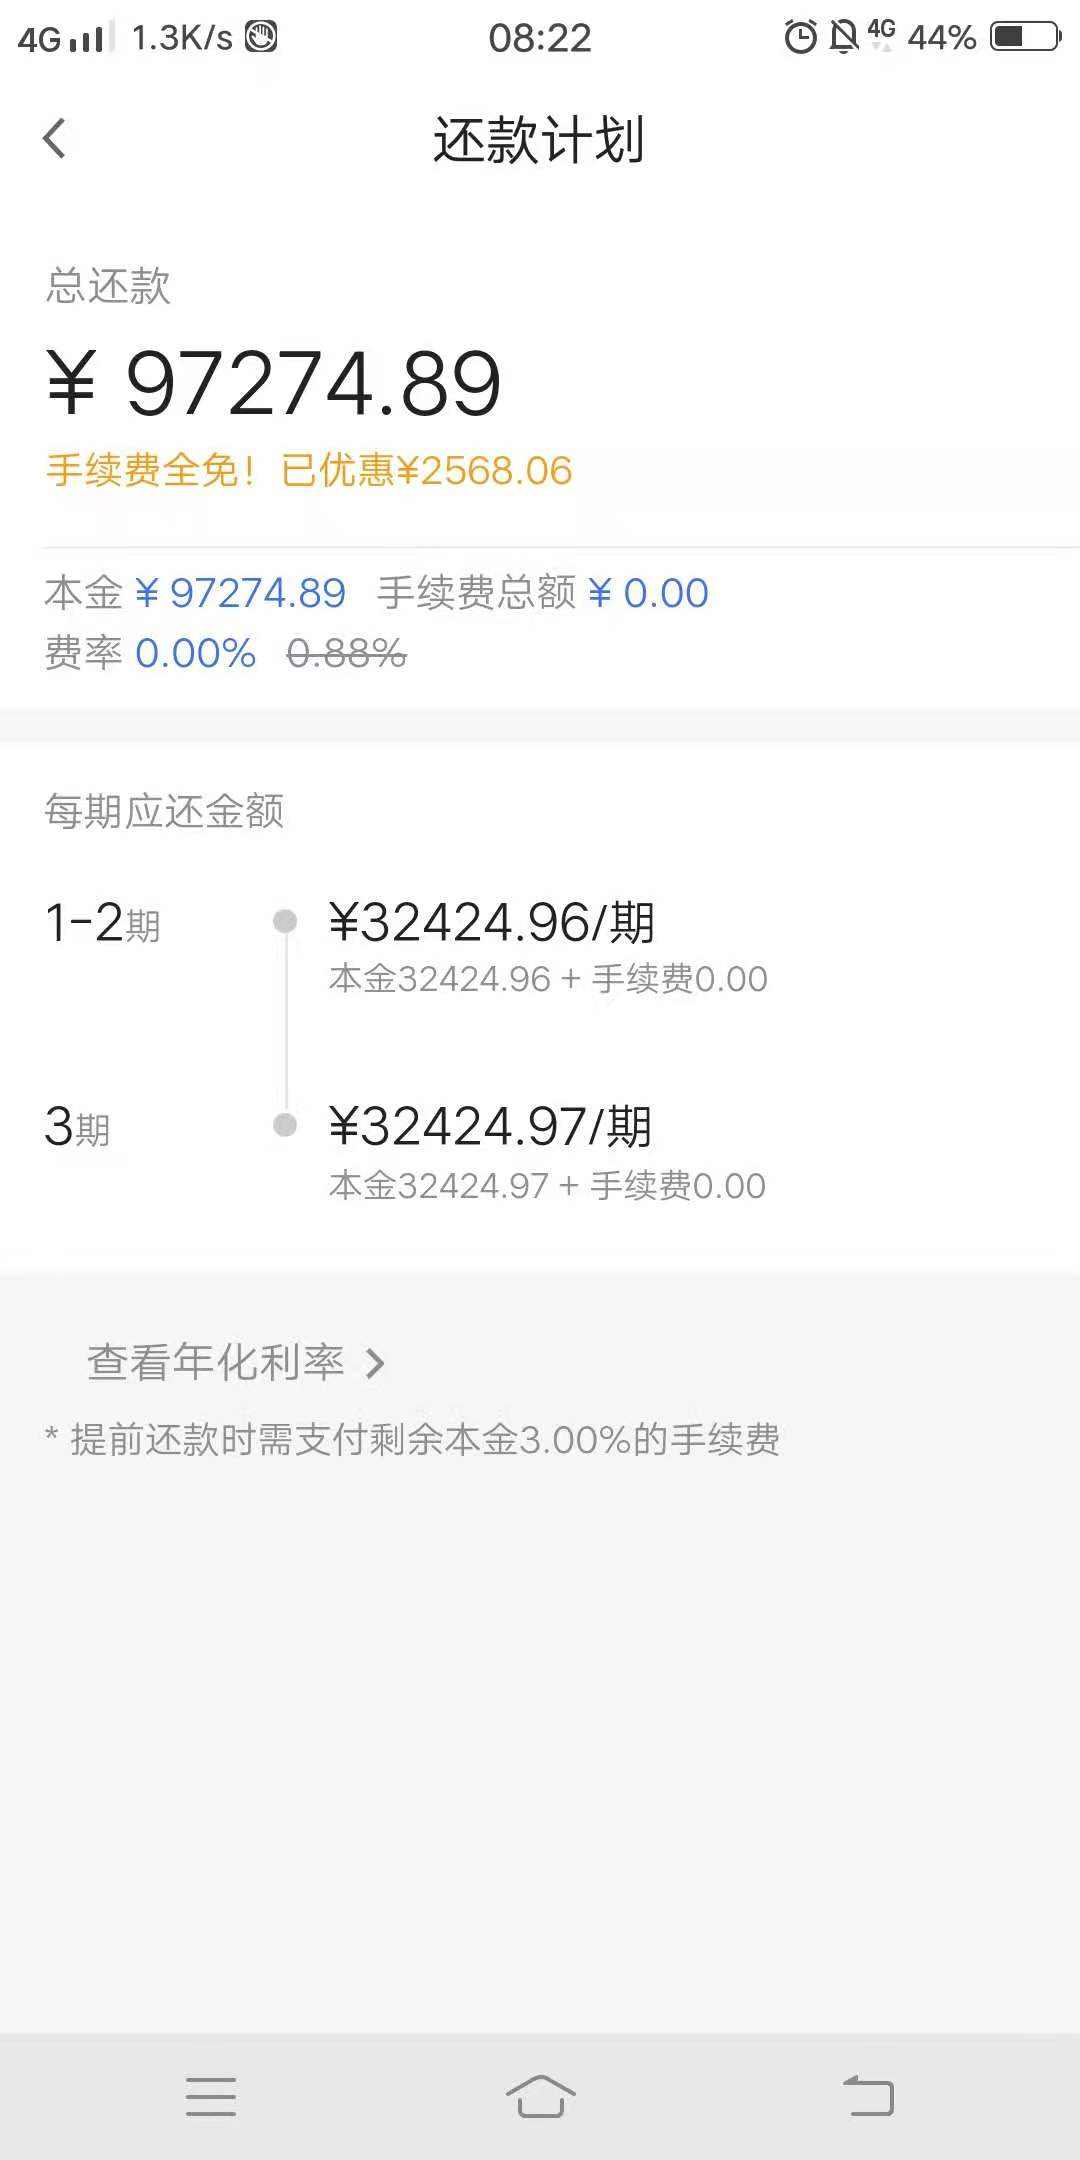Tap the 4G signal strength icon
This screenshot has height=2160, width=1080.
tap(61, 38)
